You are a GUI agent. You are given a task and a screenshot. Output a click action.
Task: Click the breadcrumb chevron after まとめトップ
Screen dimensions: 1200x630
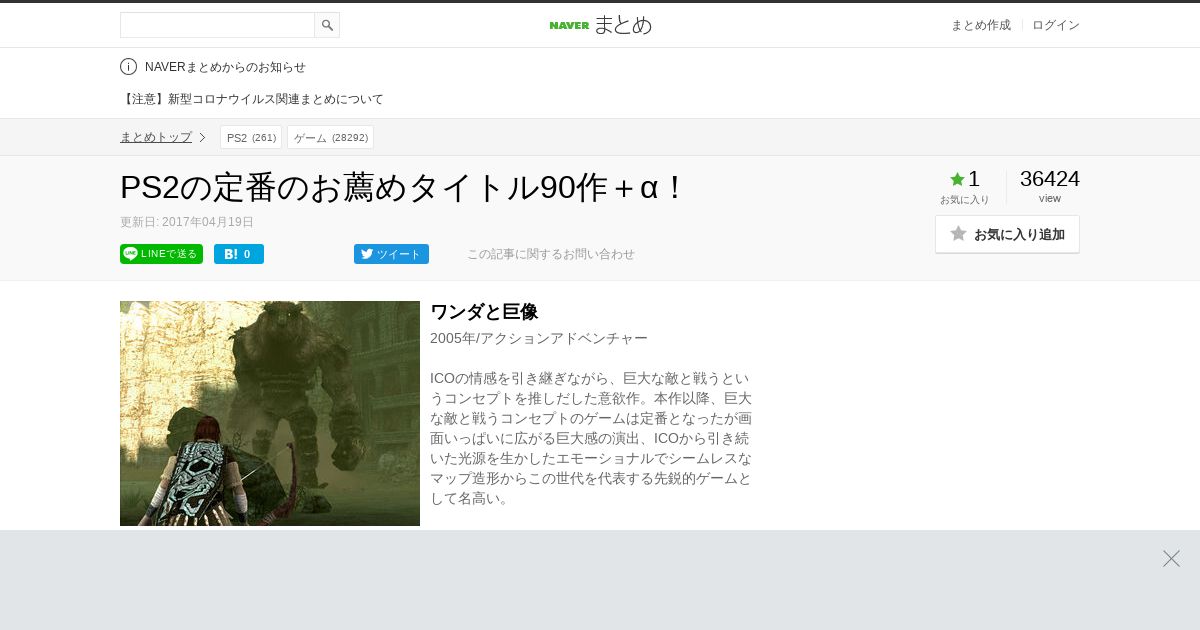tap(202, 137)
